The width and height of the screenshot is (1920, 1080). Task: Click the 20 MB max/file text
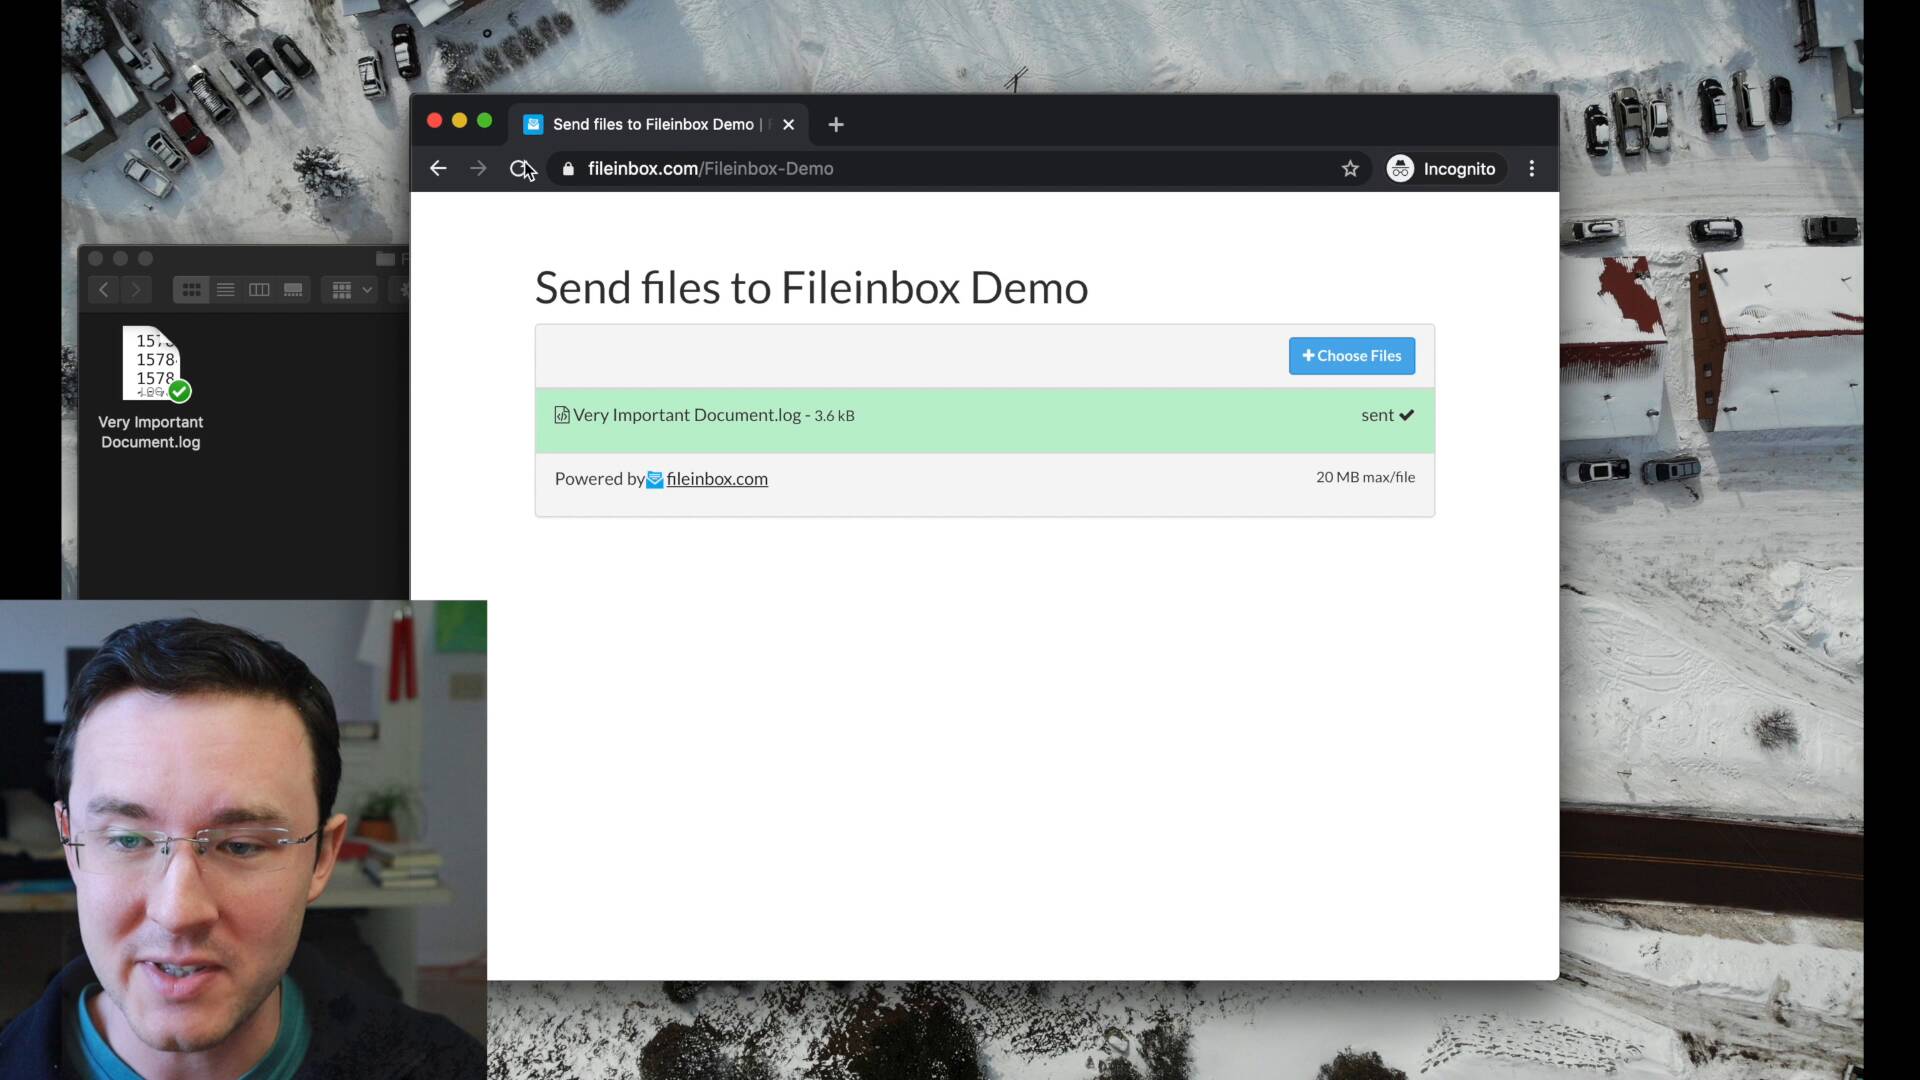pos(1365,477)
